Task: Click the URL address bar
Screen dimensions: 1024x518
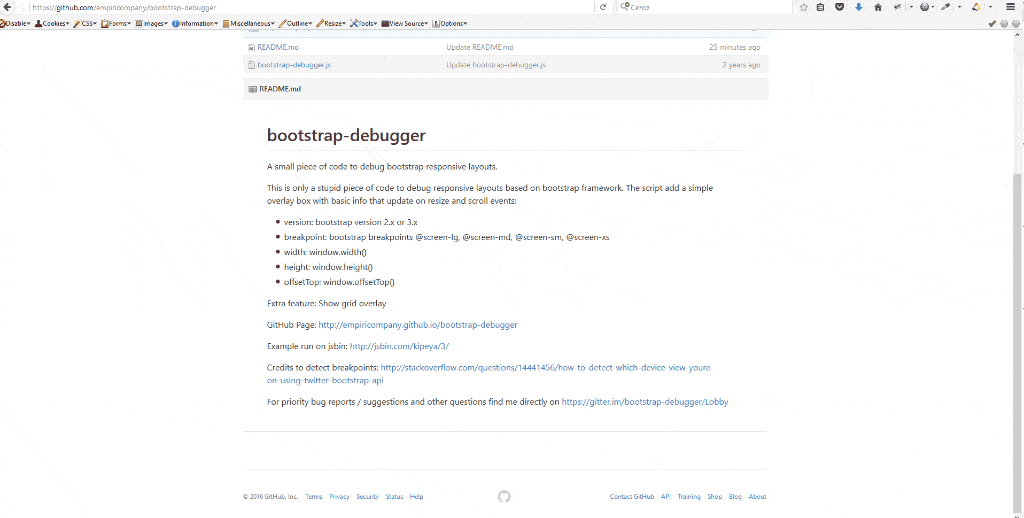Action: tap(310, 7)
